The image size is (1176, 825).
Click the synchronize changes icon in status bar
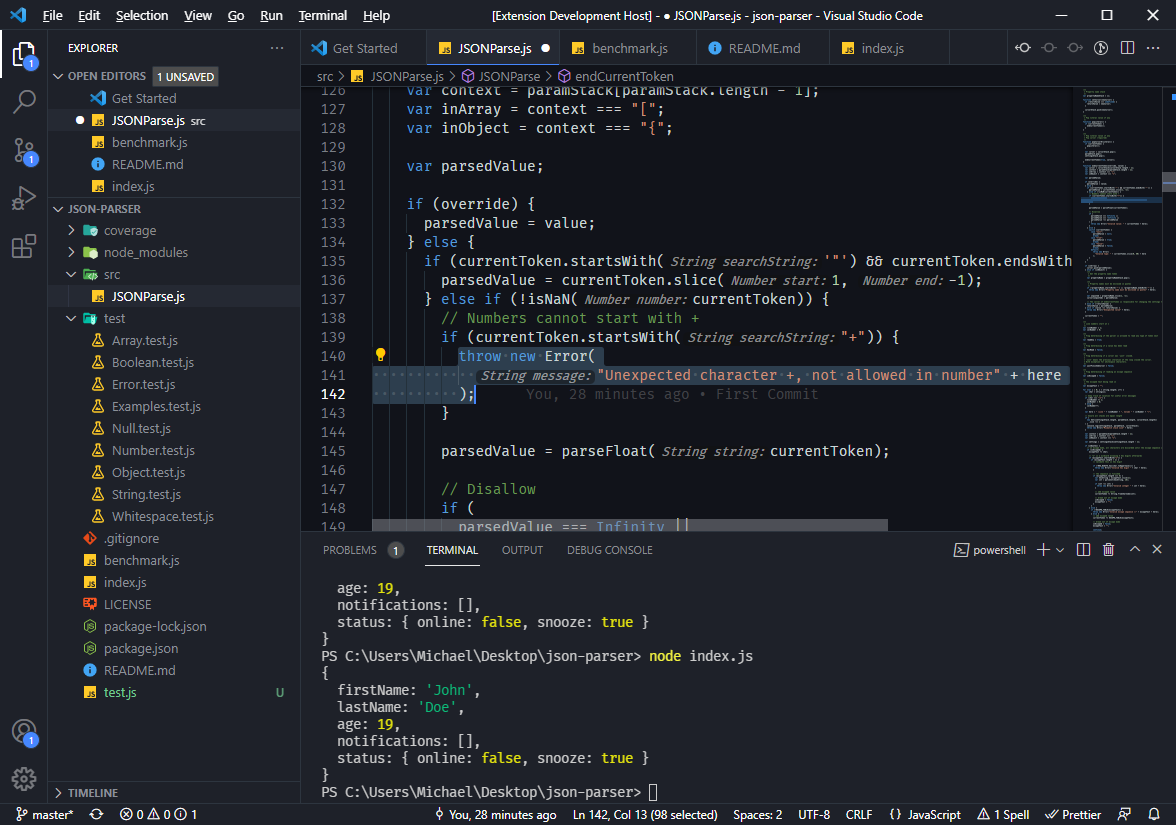tap(96, 814)
